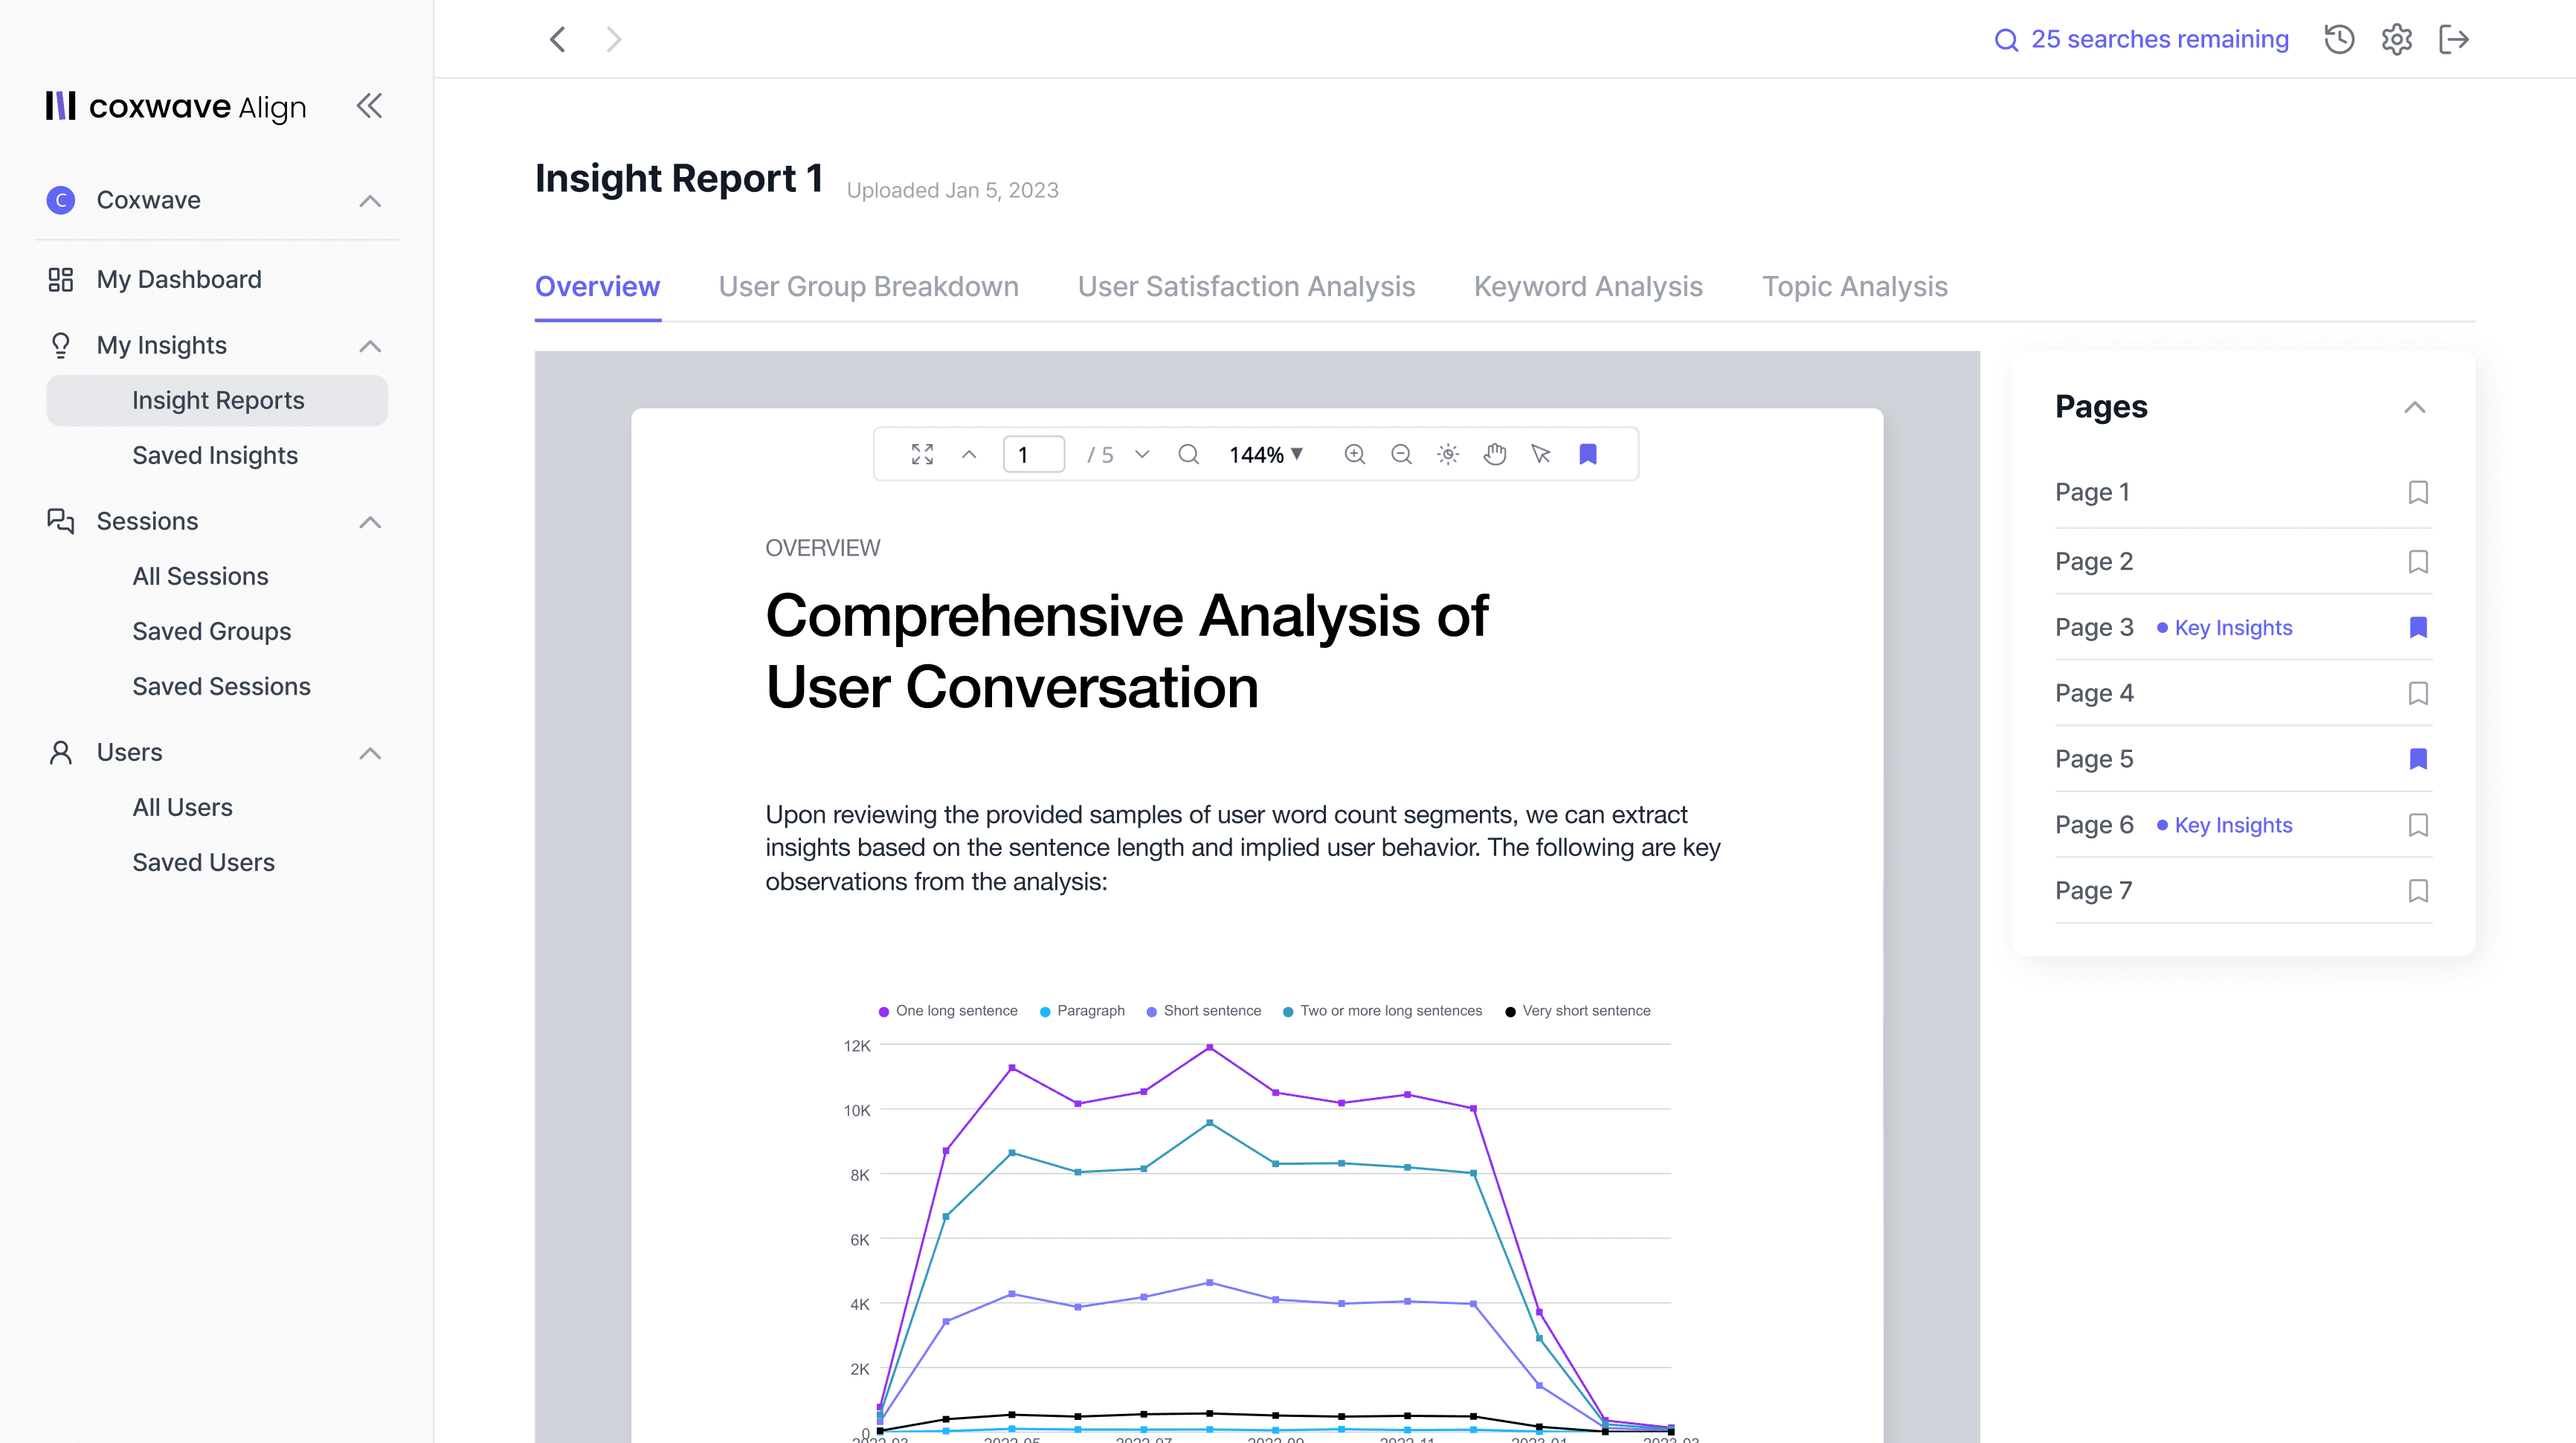
Task: Select Page 4 in Pages list
Action: [x=2094, y=693]
